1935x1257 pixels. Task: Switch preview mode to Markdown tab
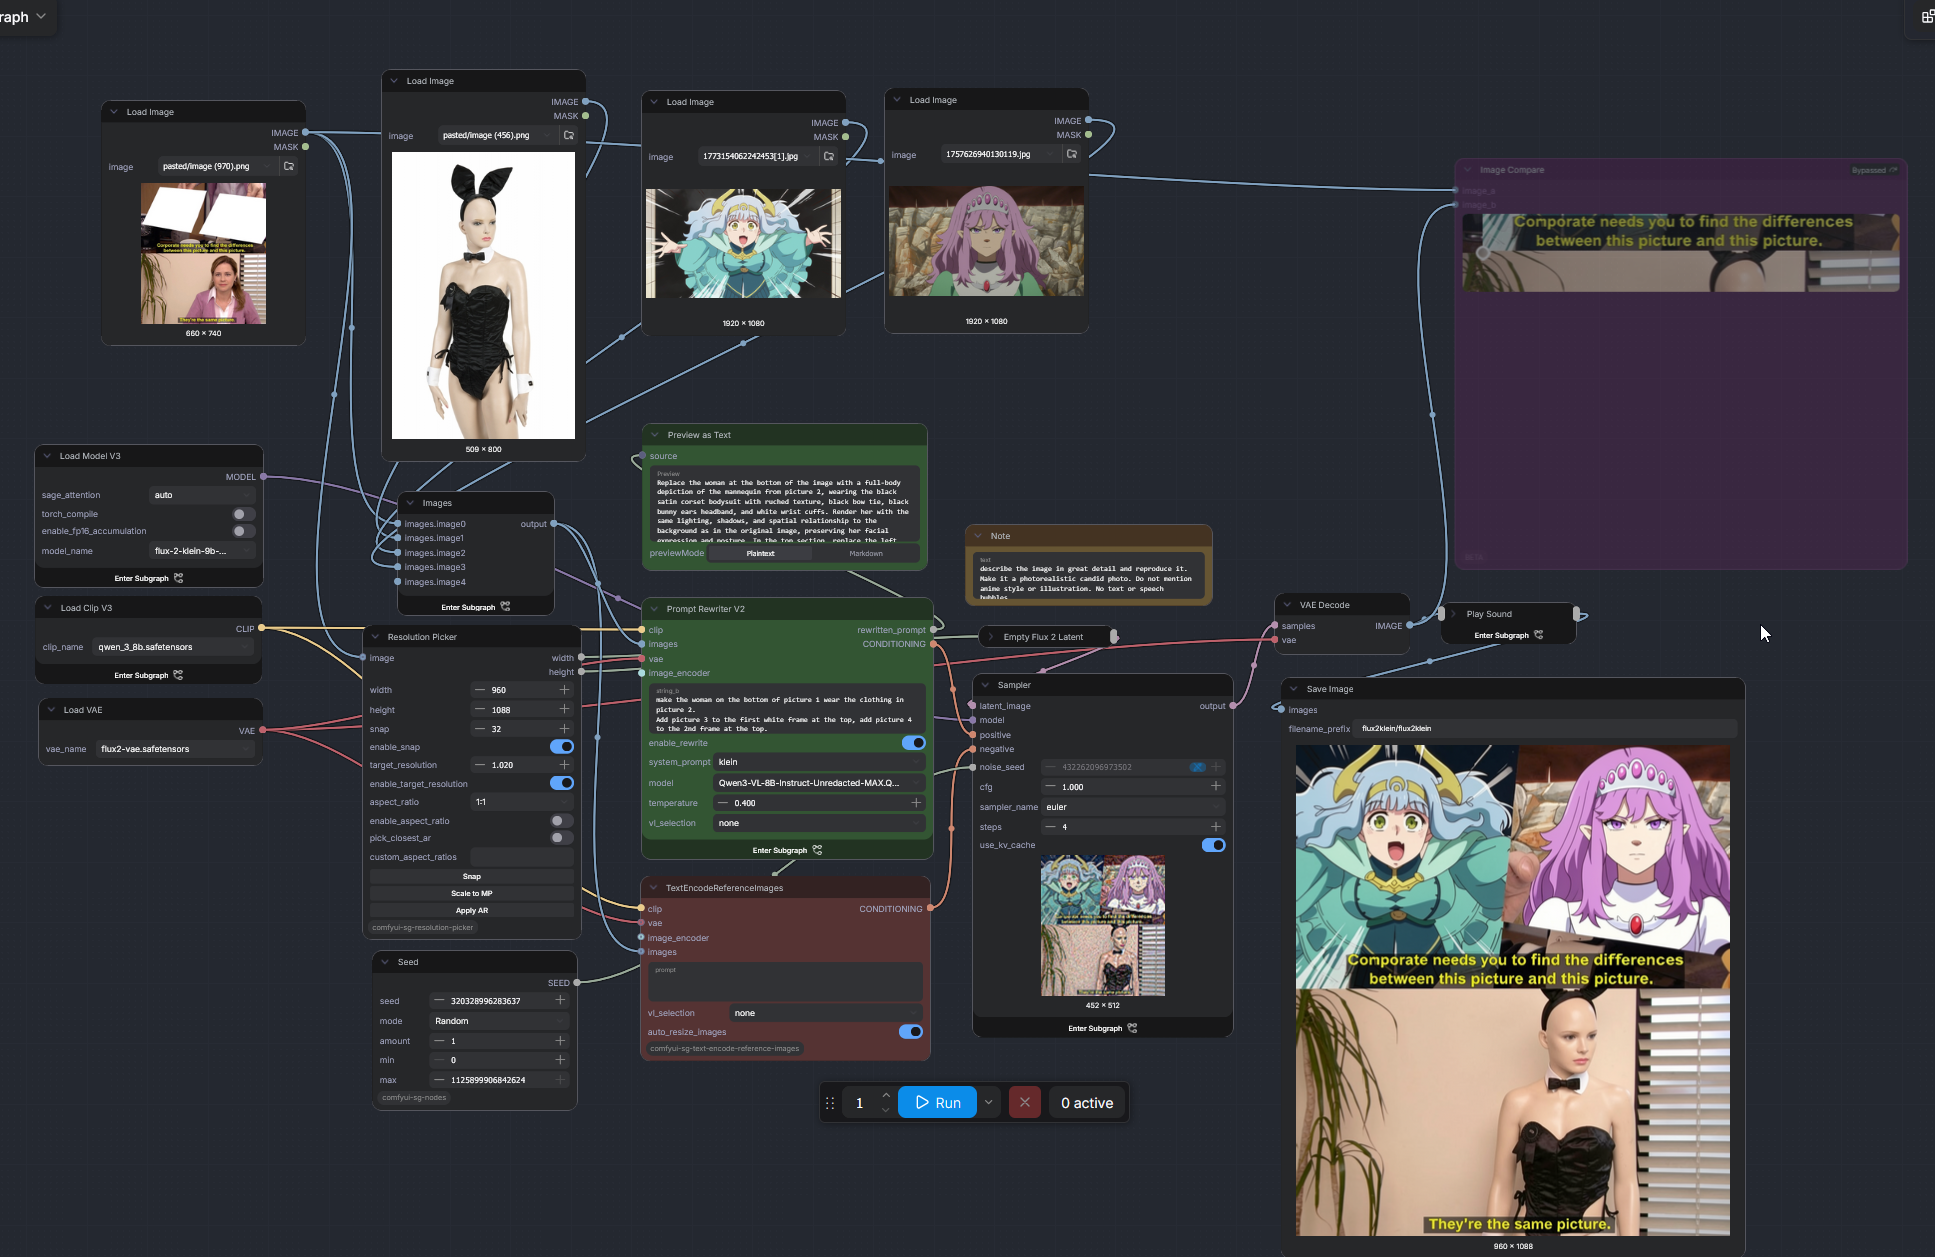866,553
